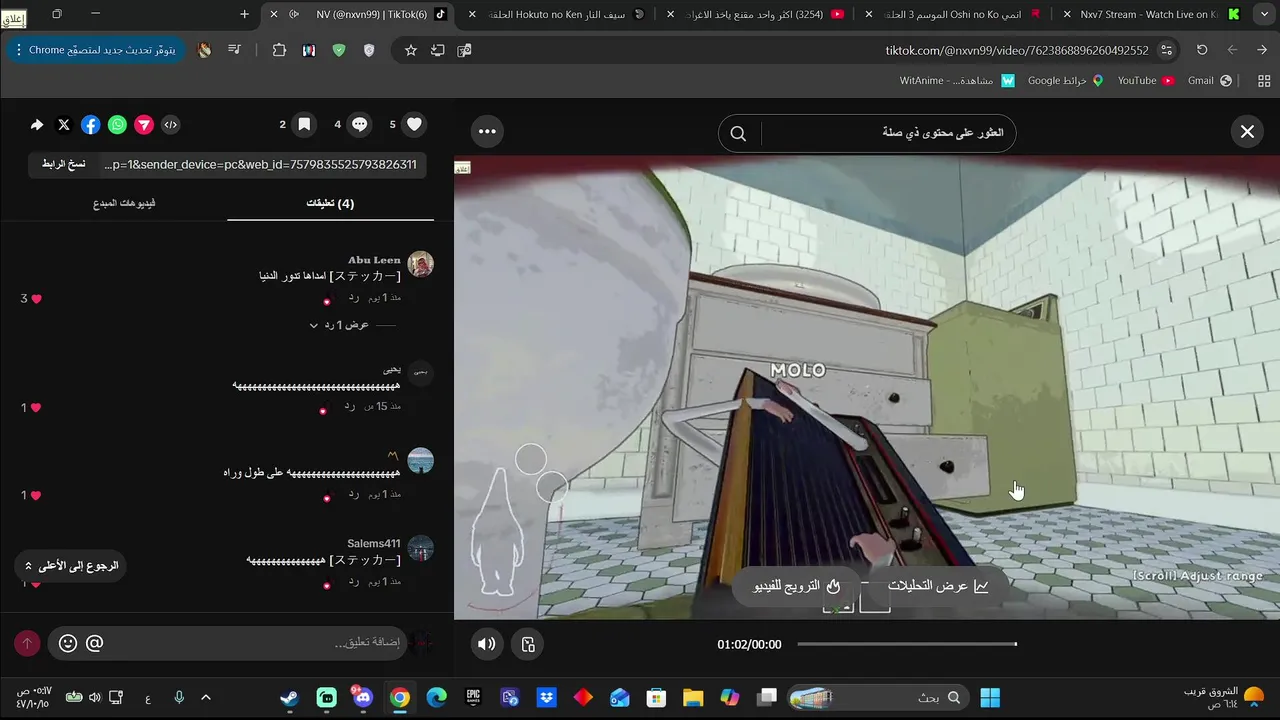Open taskbar search box بحث
The height and width of the screenshot is (720, 1280).
[878, 698]
